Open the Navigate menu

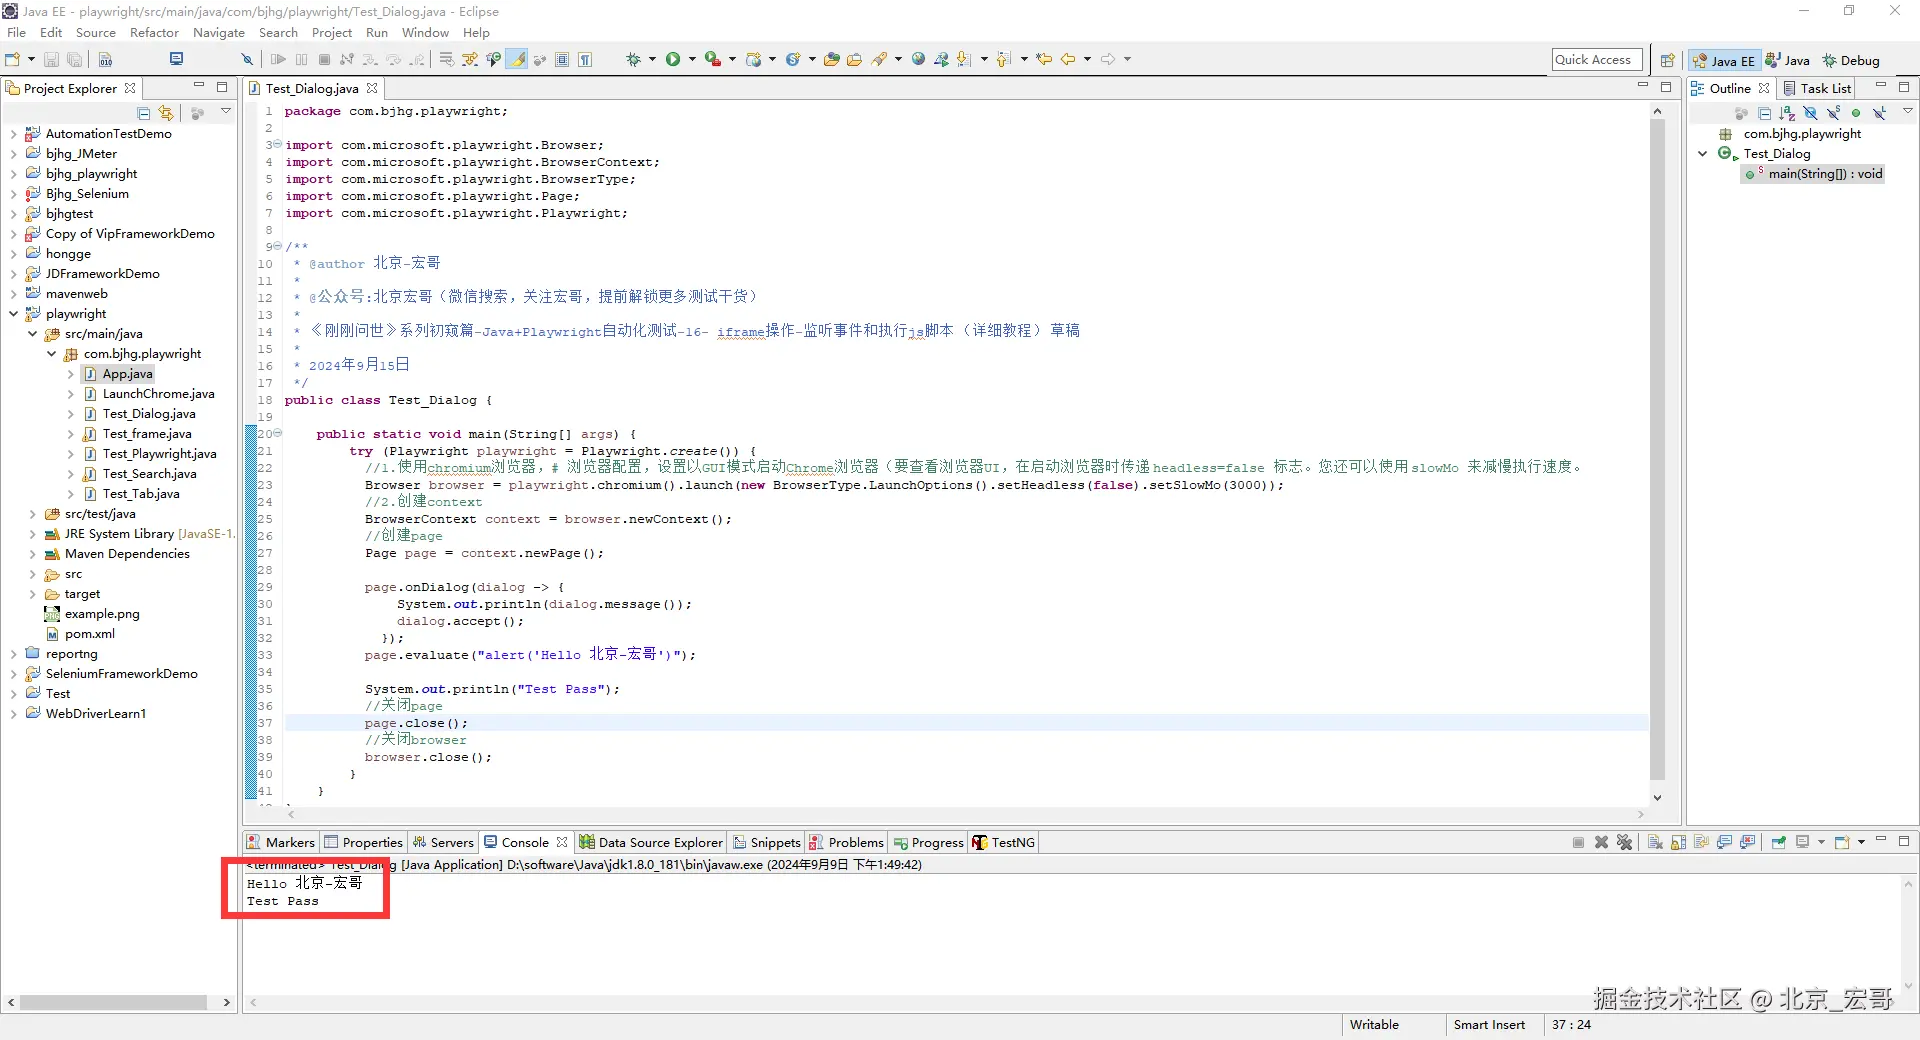[x=219, y=33]
